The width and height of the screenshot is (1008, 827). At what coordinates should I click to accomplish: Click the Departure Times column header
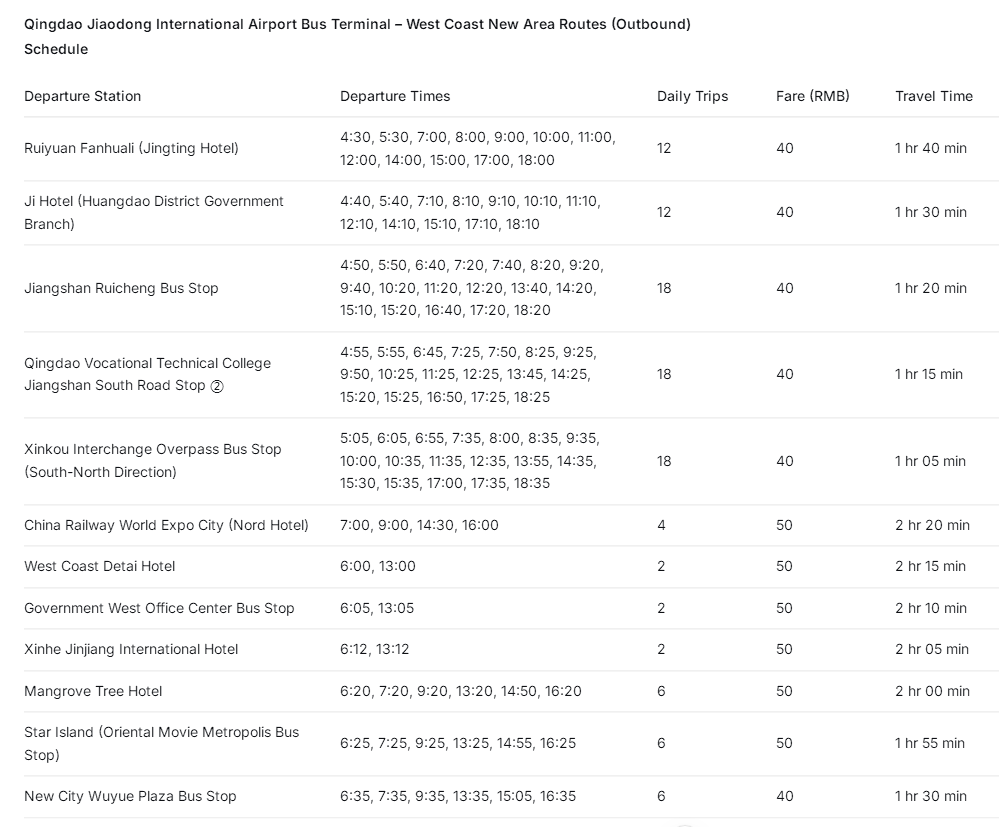pos(395,96)
